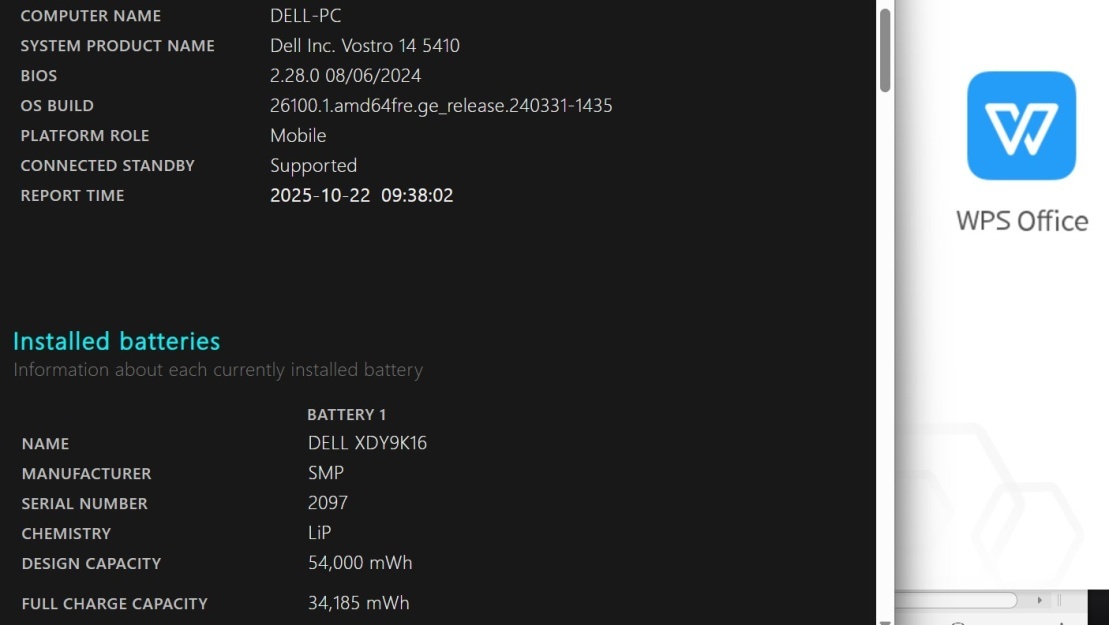Select the DELL-PC computer name value
The image size is (1109, 625).
306,16
